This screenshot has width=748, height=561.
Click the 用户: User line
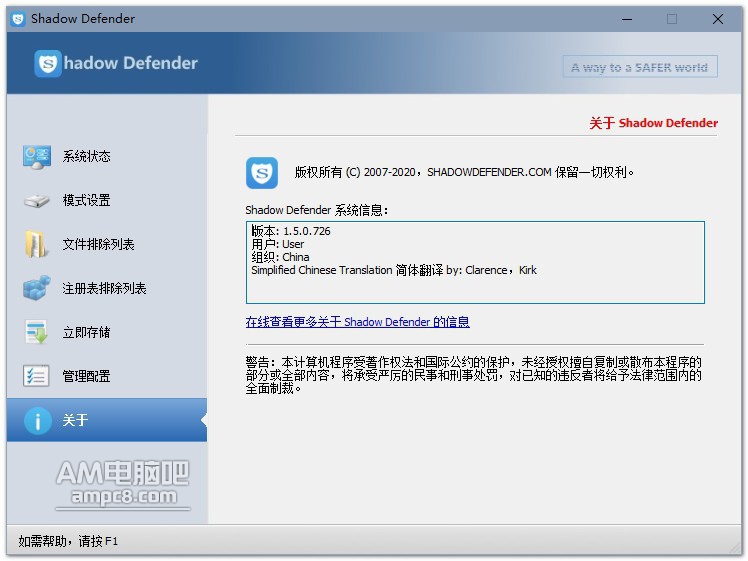coord(278,244)
